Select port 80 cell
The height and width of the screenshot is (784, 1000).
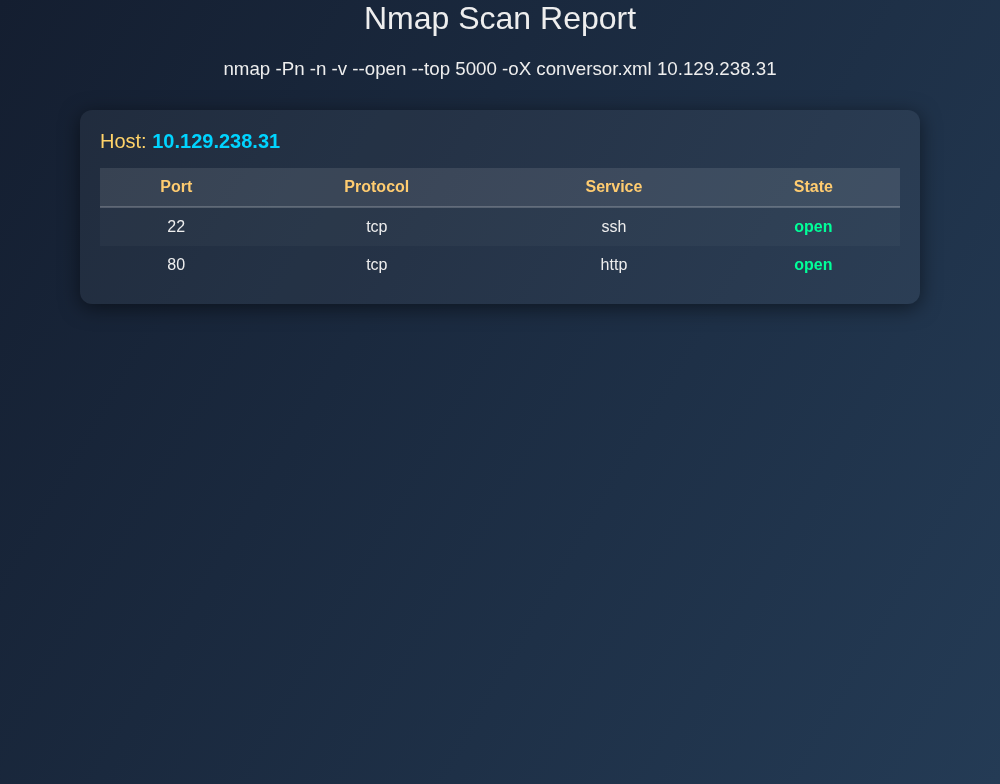pos(176,265)
